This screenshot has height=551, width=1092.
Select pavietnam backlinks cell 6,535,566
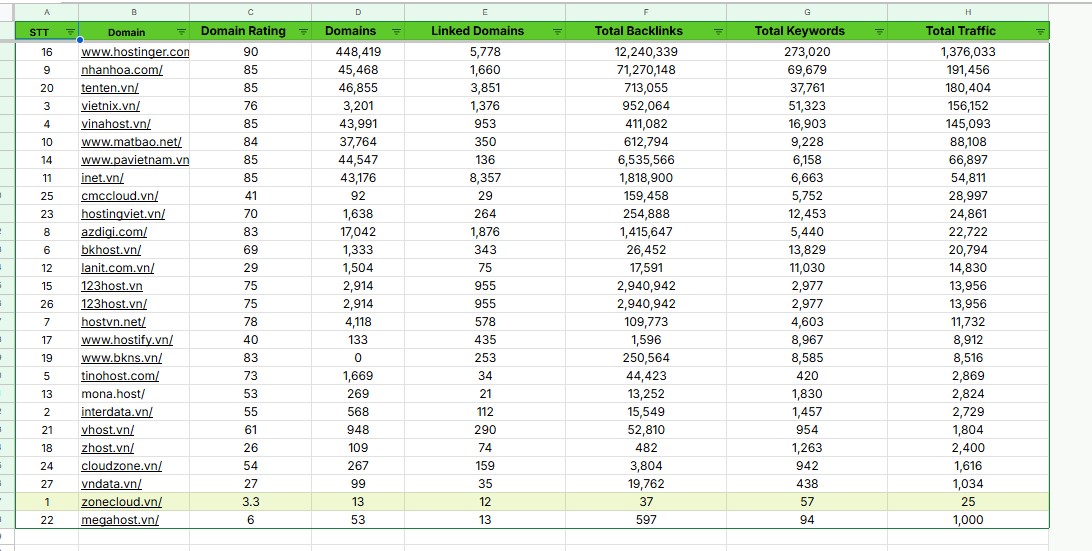[646, 160]
